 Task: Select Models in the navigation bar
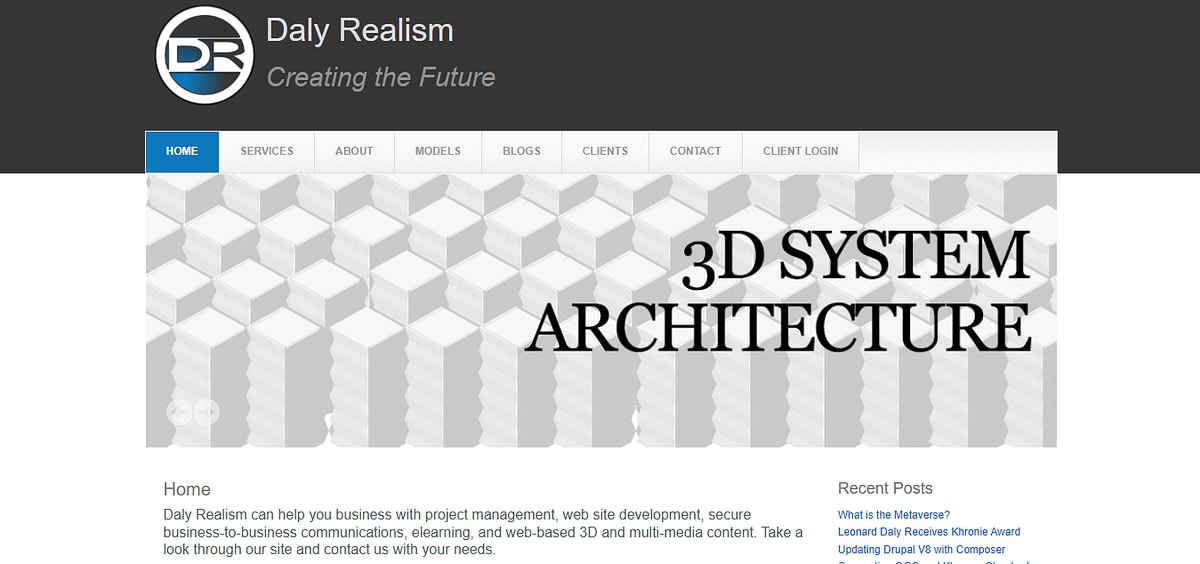click(x=438, y=151)
